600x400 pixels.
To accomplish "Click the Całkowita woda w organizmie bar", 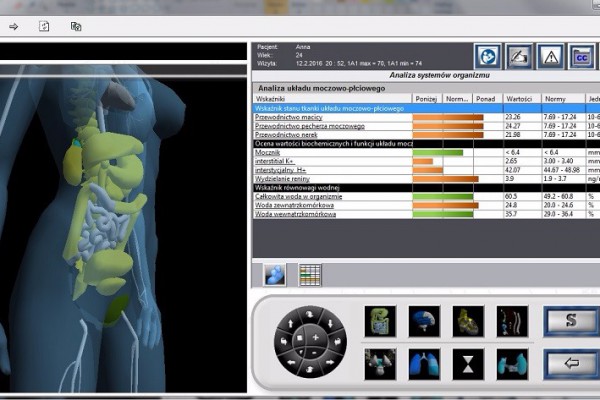I will point(445,196).
